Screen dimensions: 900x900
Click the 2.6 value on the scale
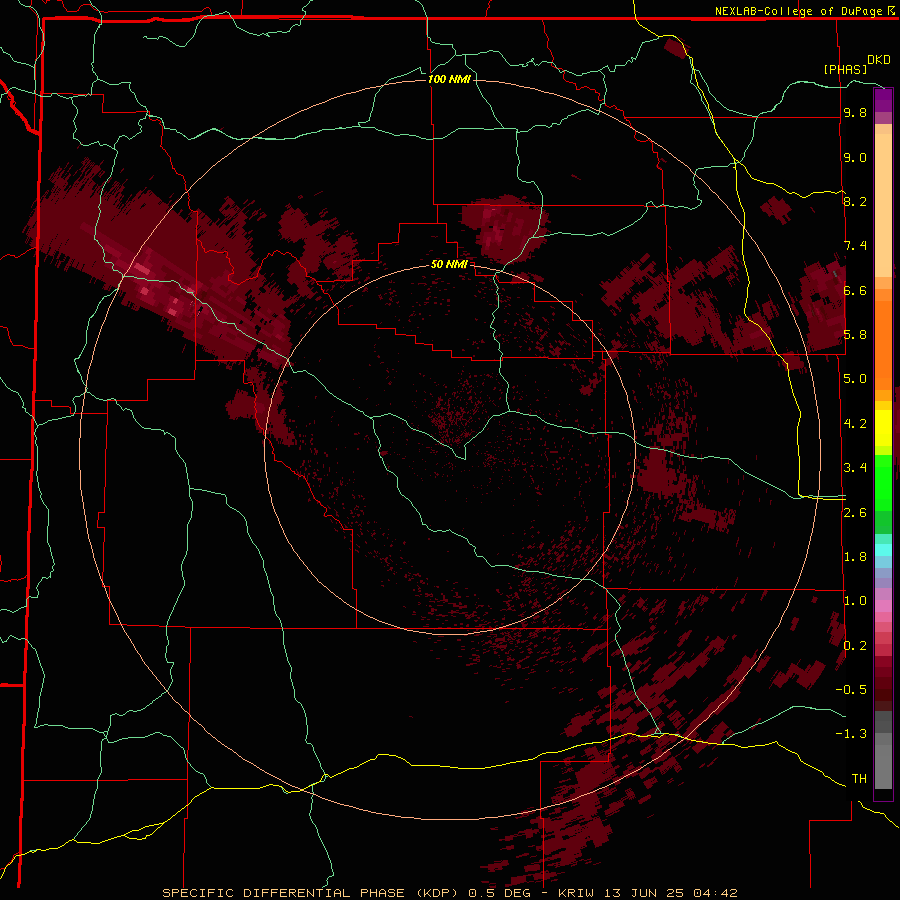(x=855, y=513)
